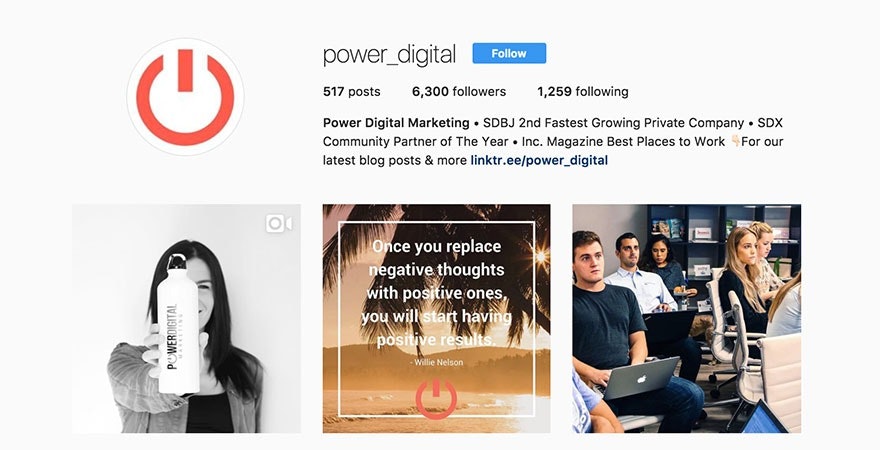The width and height of the screenshot is (880, 450).
Task: Open the office meeting photo post
Action: [686, 318]
